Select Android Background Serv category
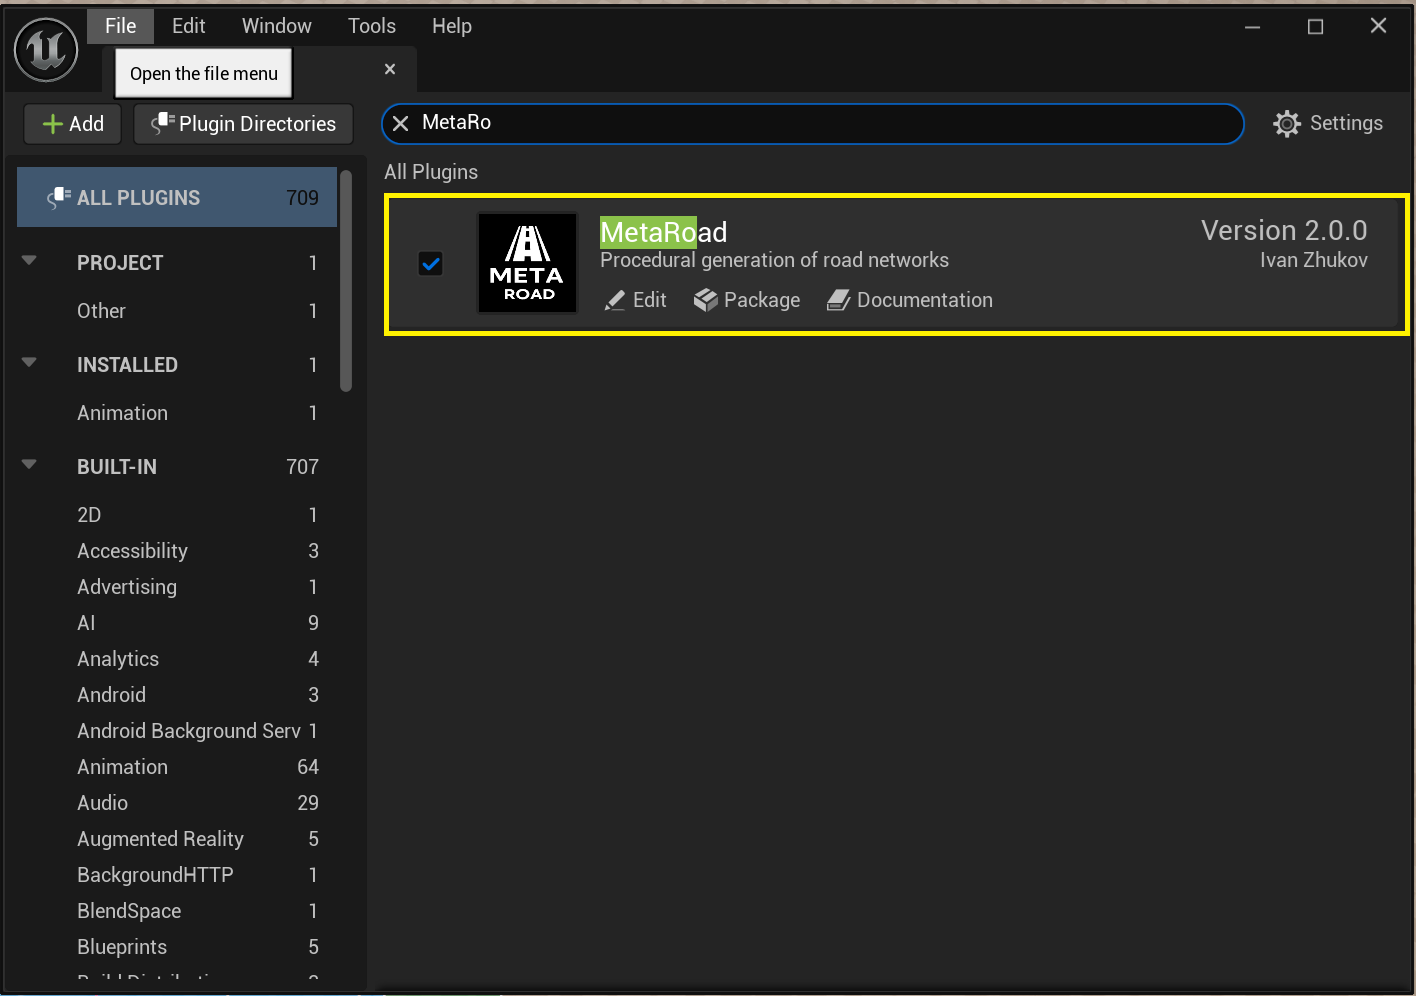Viewport: 1416px width, 996px height. click(177, 731)
